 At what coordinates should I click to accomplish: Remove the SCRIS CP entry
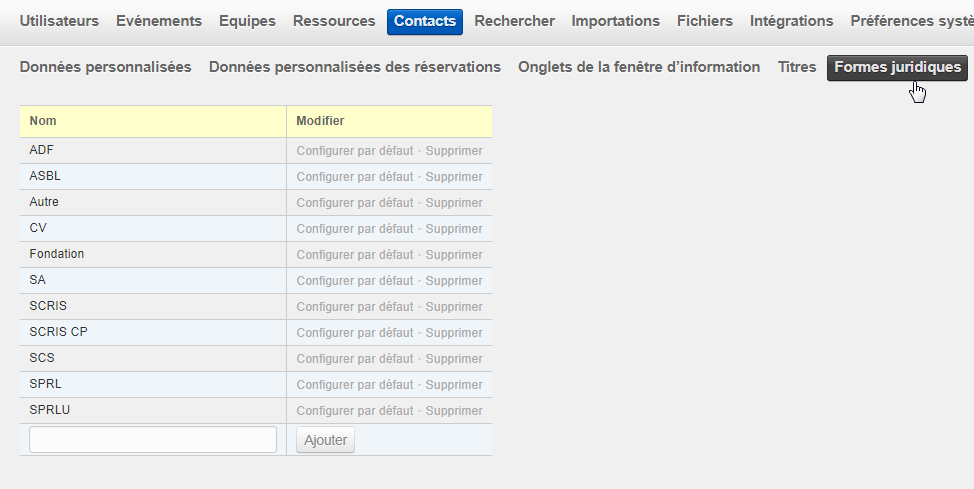coord(454,333)
